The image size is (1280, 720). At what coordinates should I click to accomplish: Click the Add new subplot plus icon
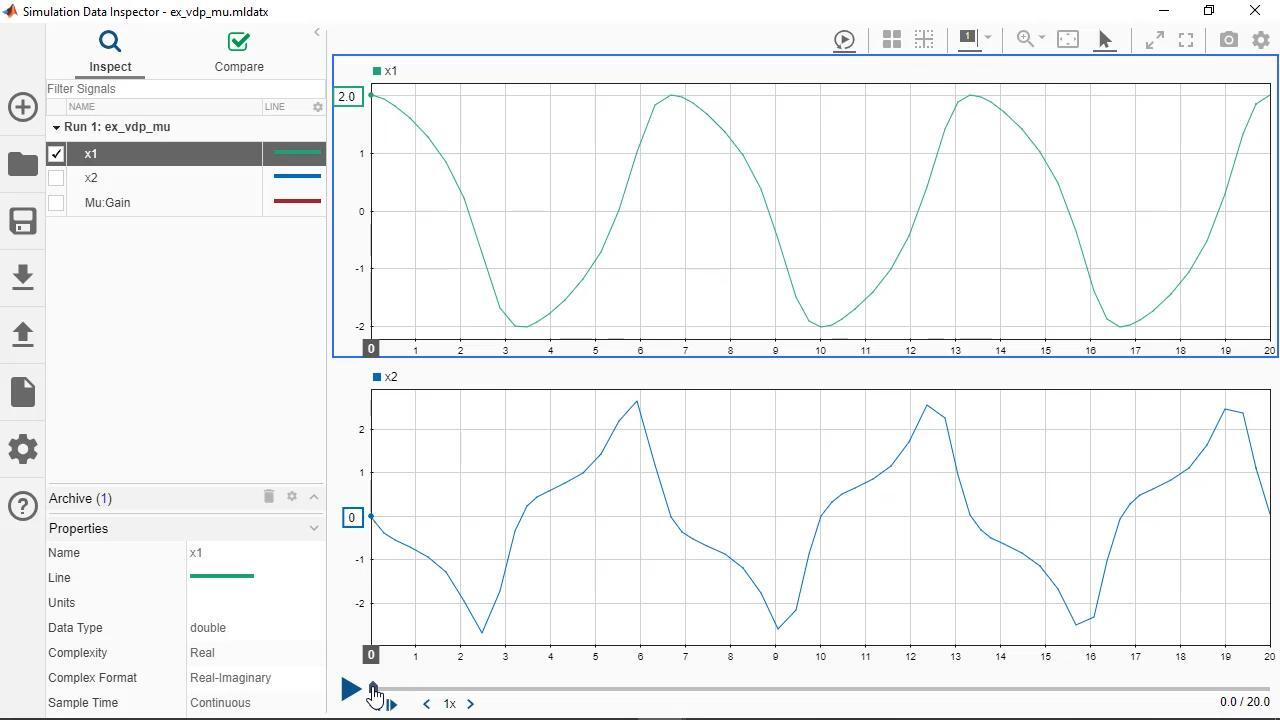point(23,107)
